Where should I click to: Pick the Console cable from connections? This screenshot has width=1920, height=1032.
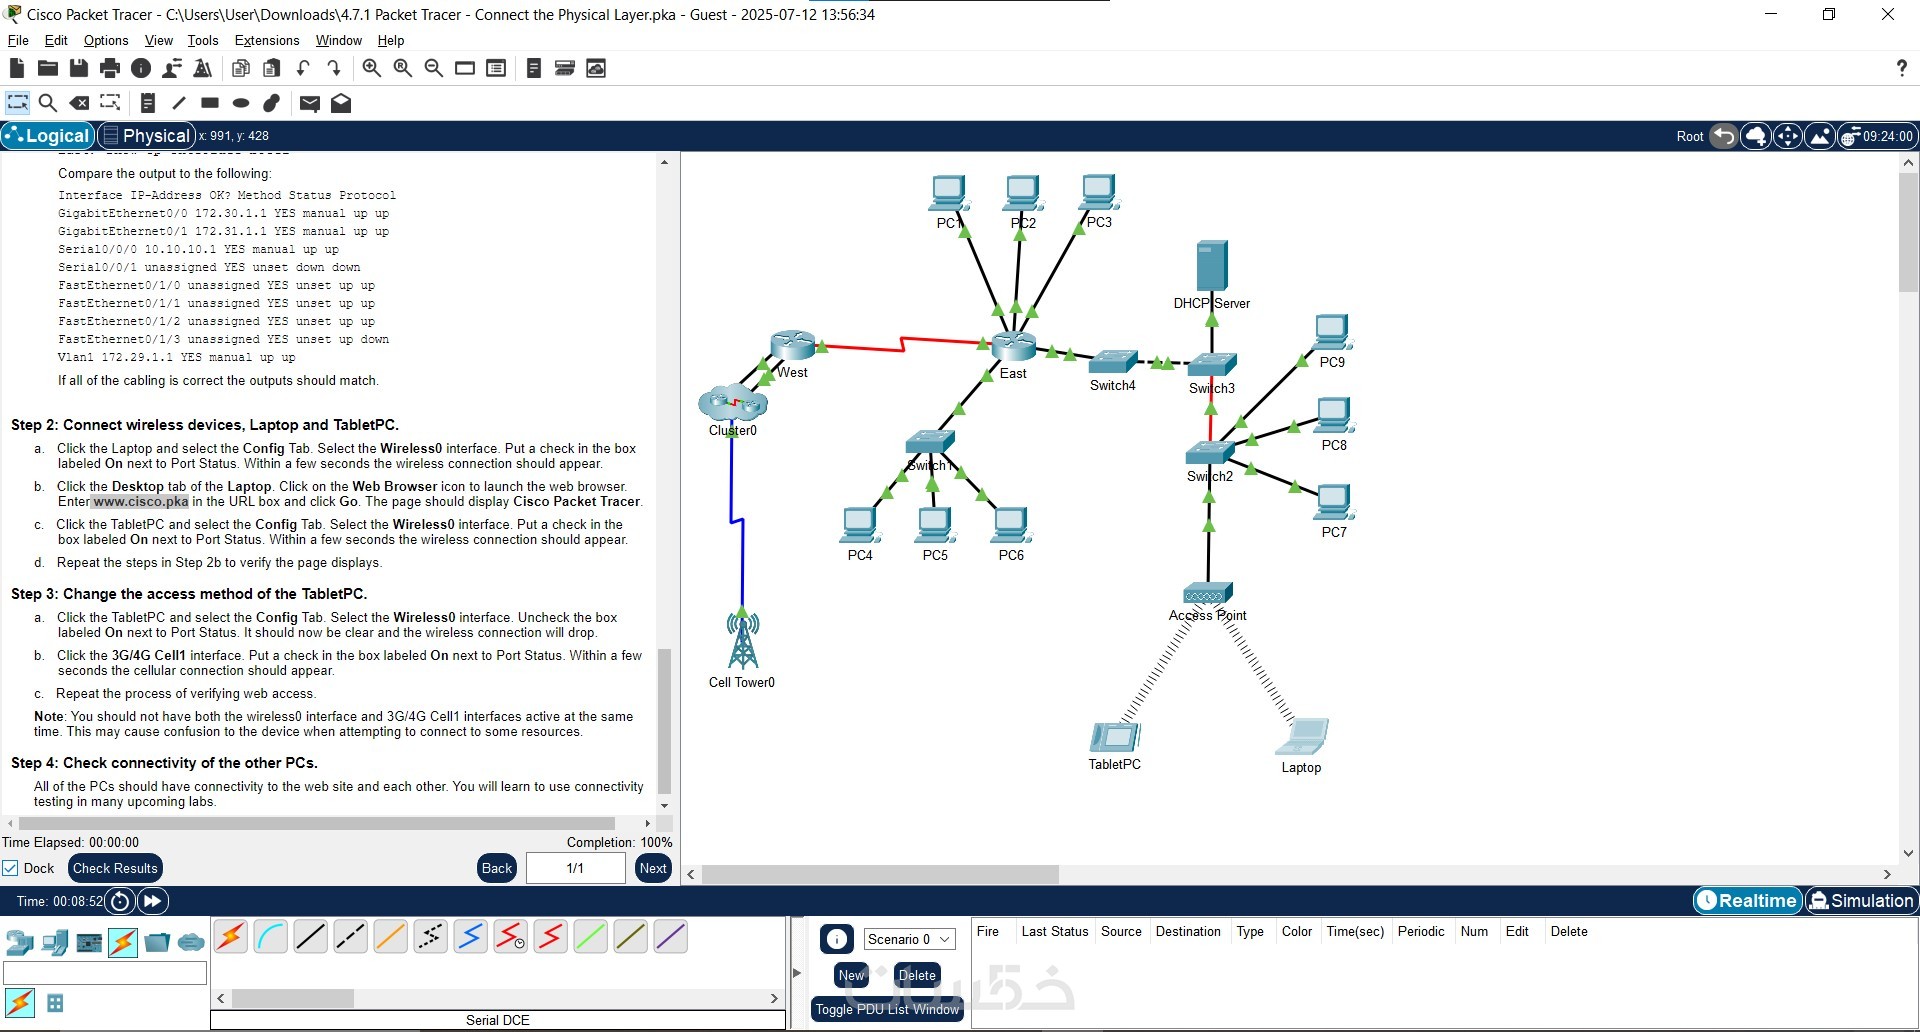tap(271, 937)
